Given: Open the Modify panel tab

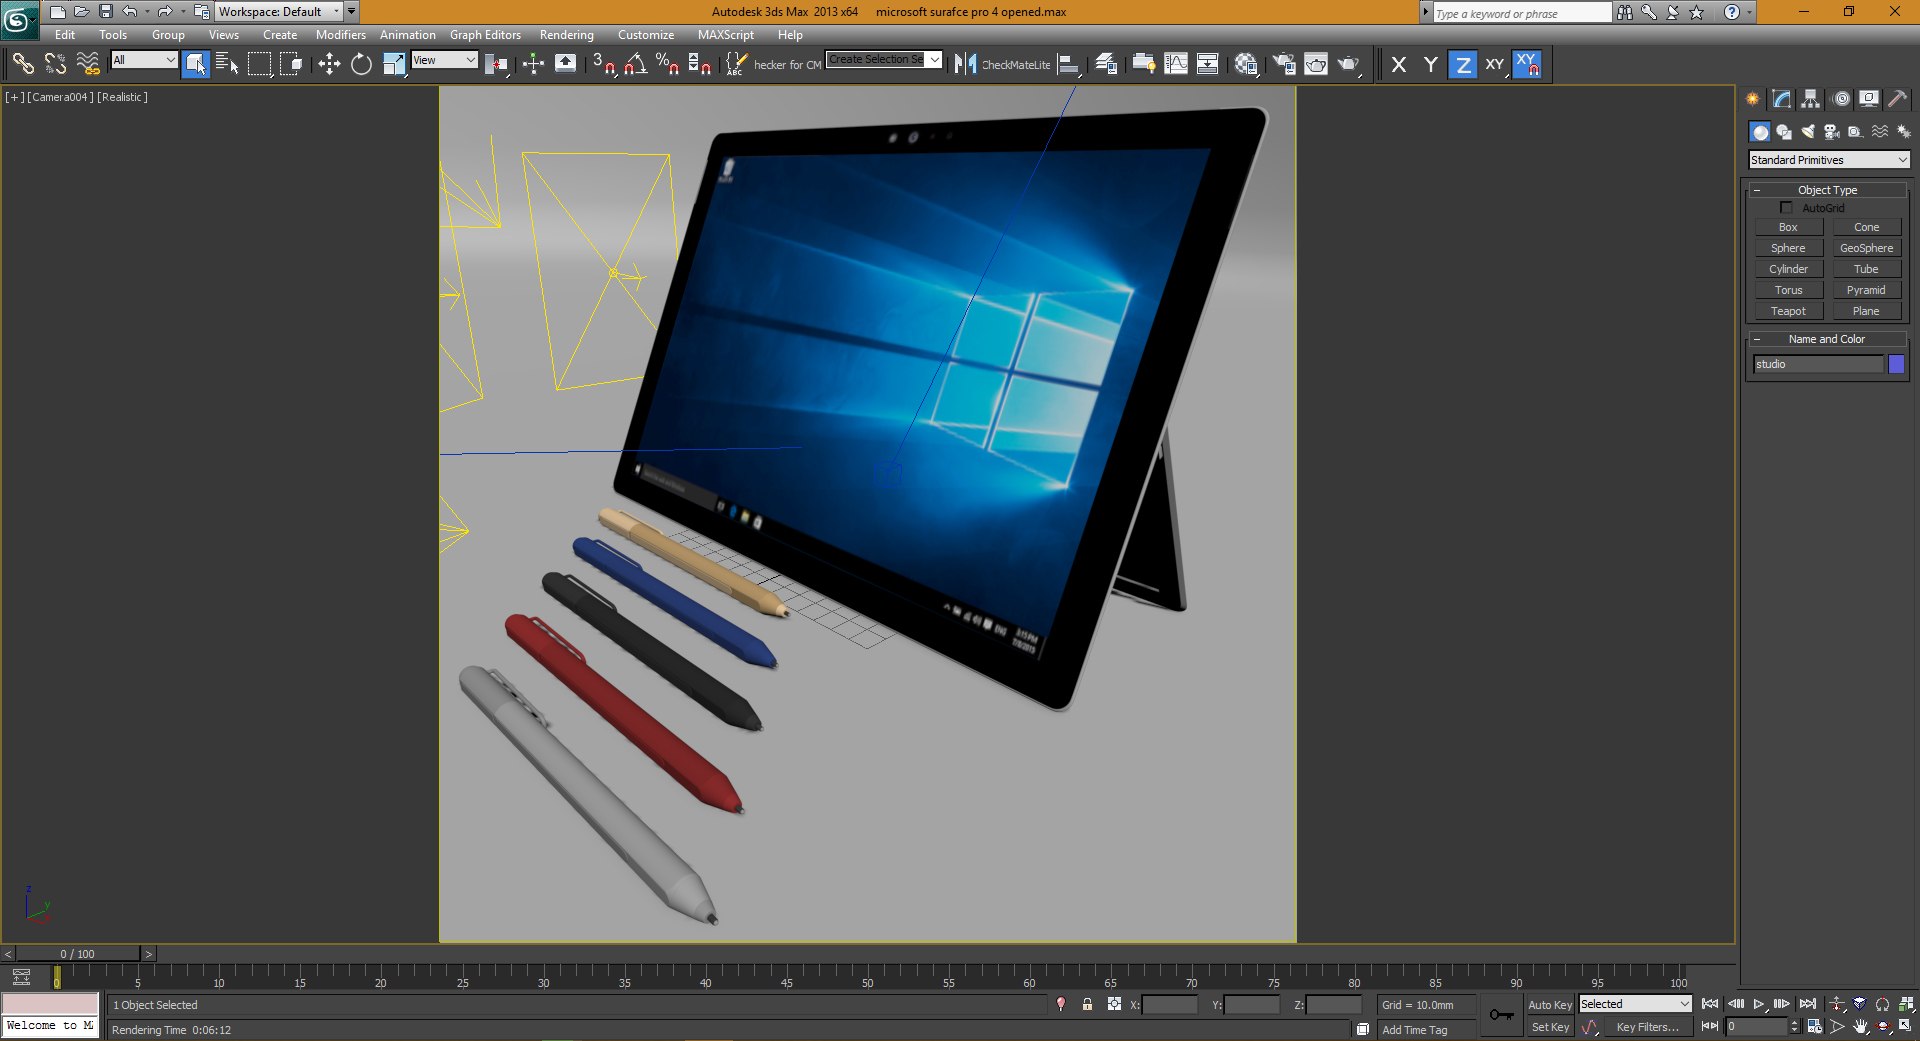Looking at the screenshot, I should pos(1781,98).
